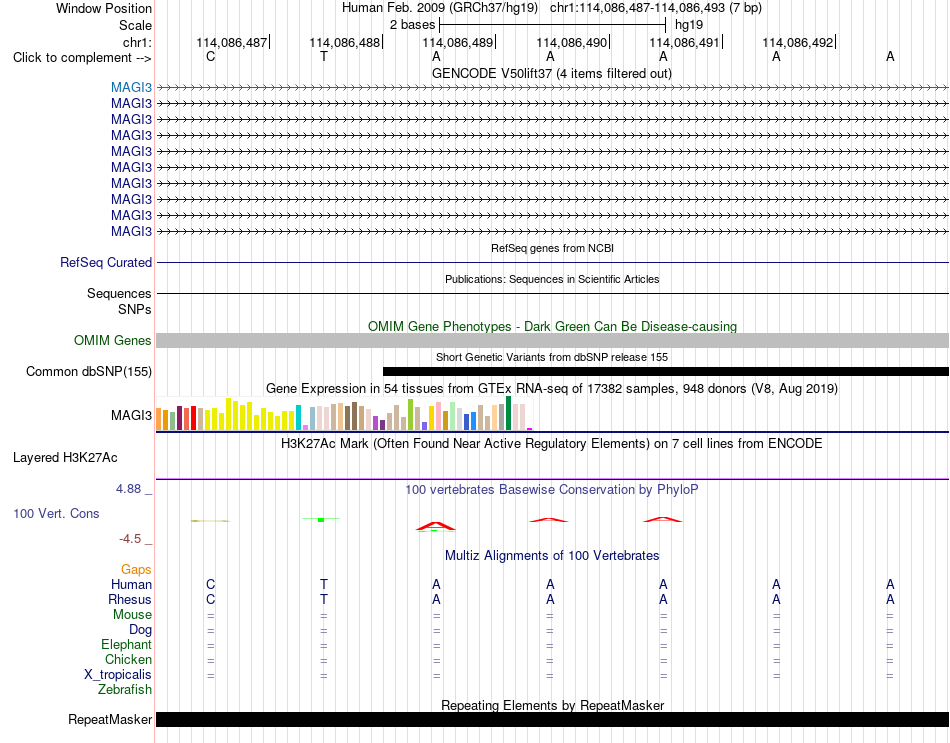Click the 4.88 PhyloP upper scale value
Screen dimensions: 950x743
(x=128, y=488)
